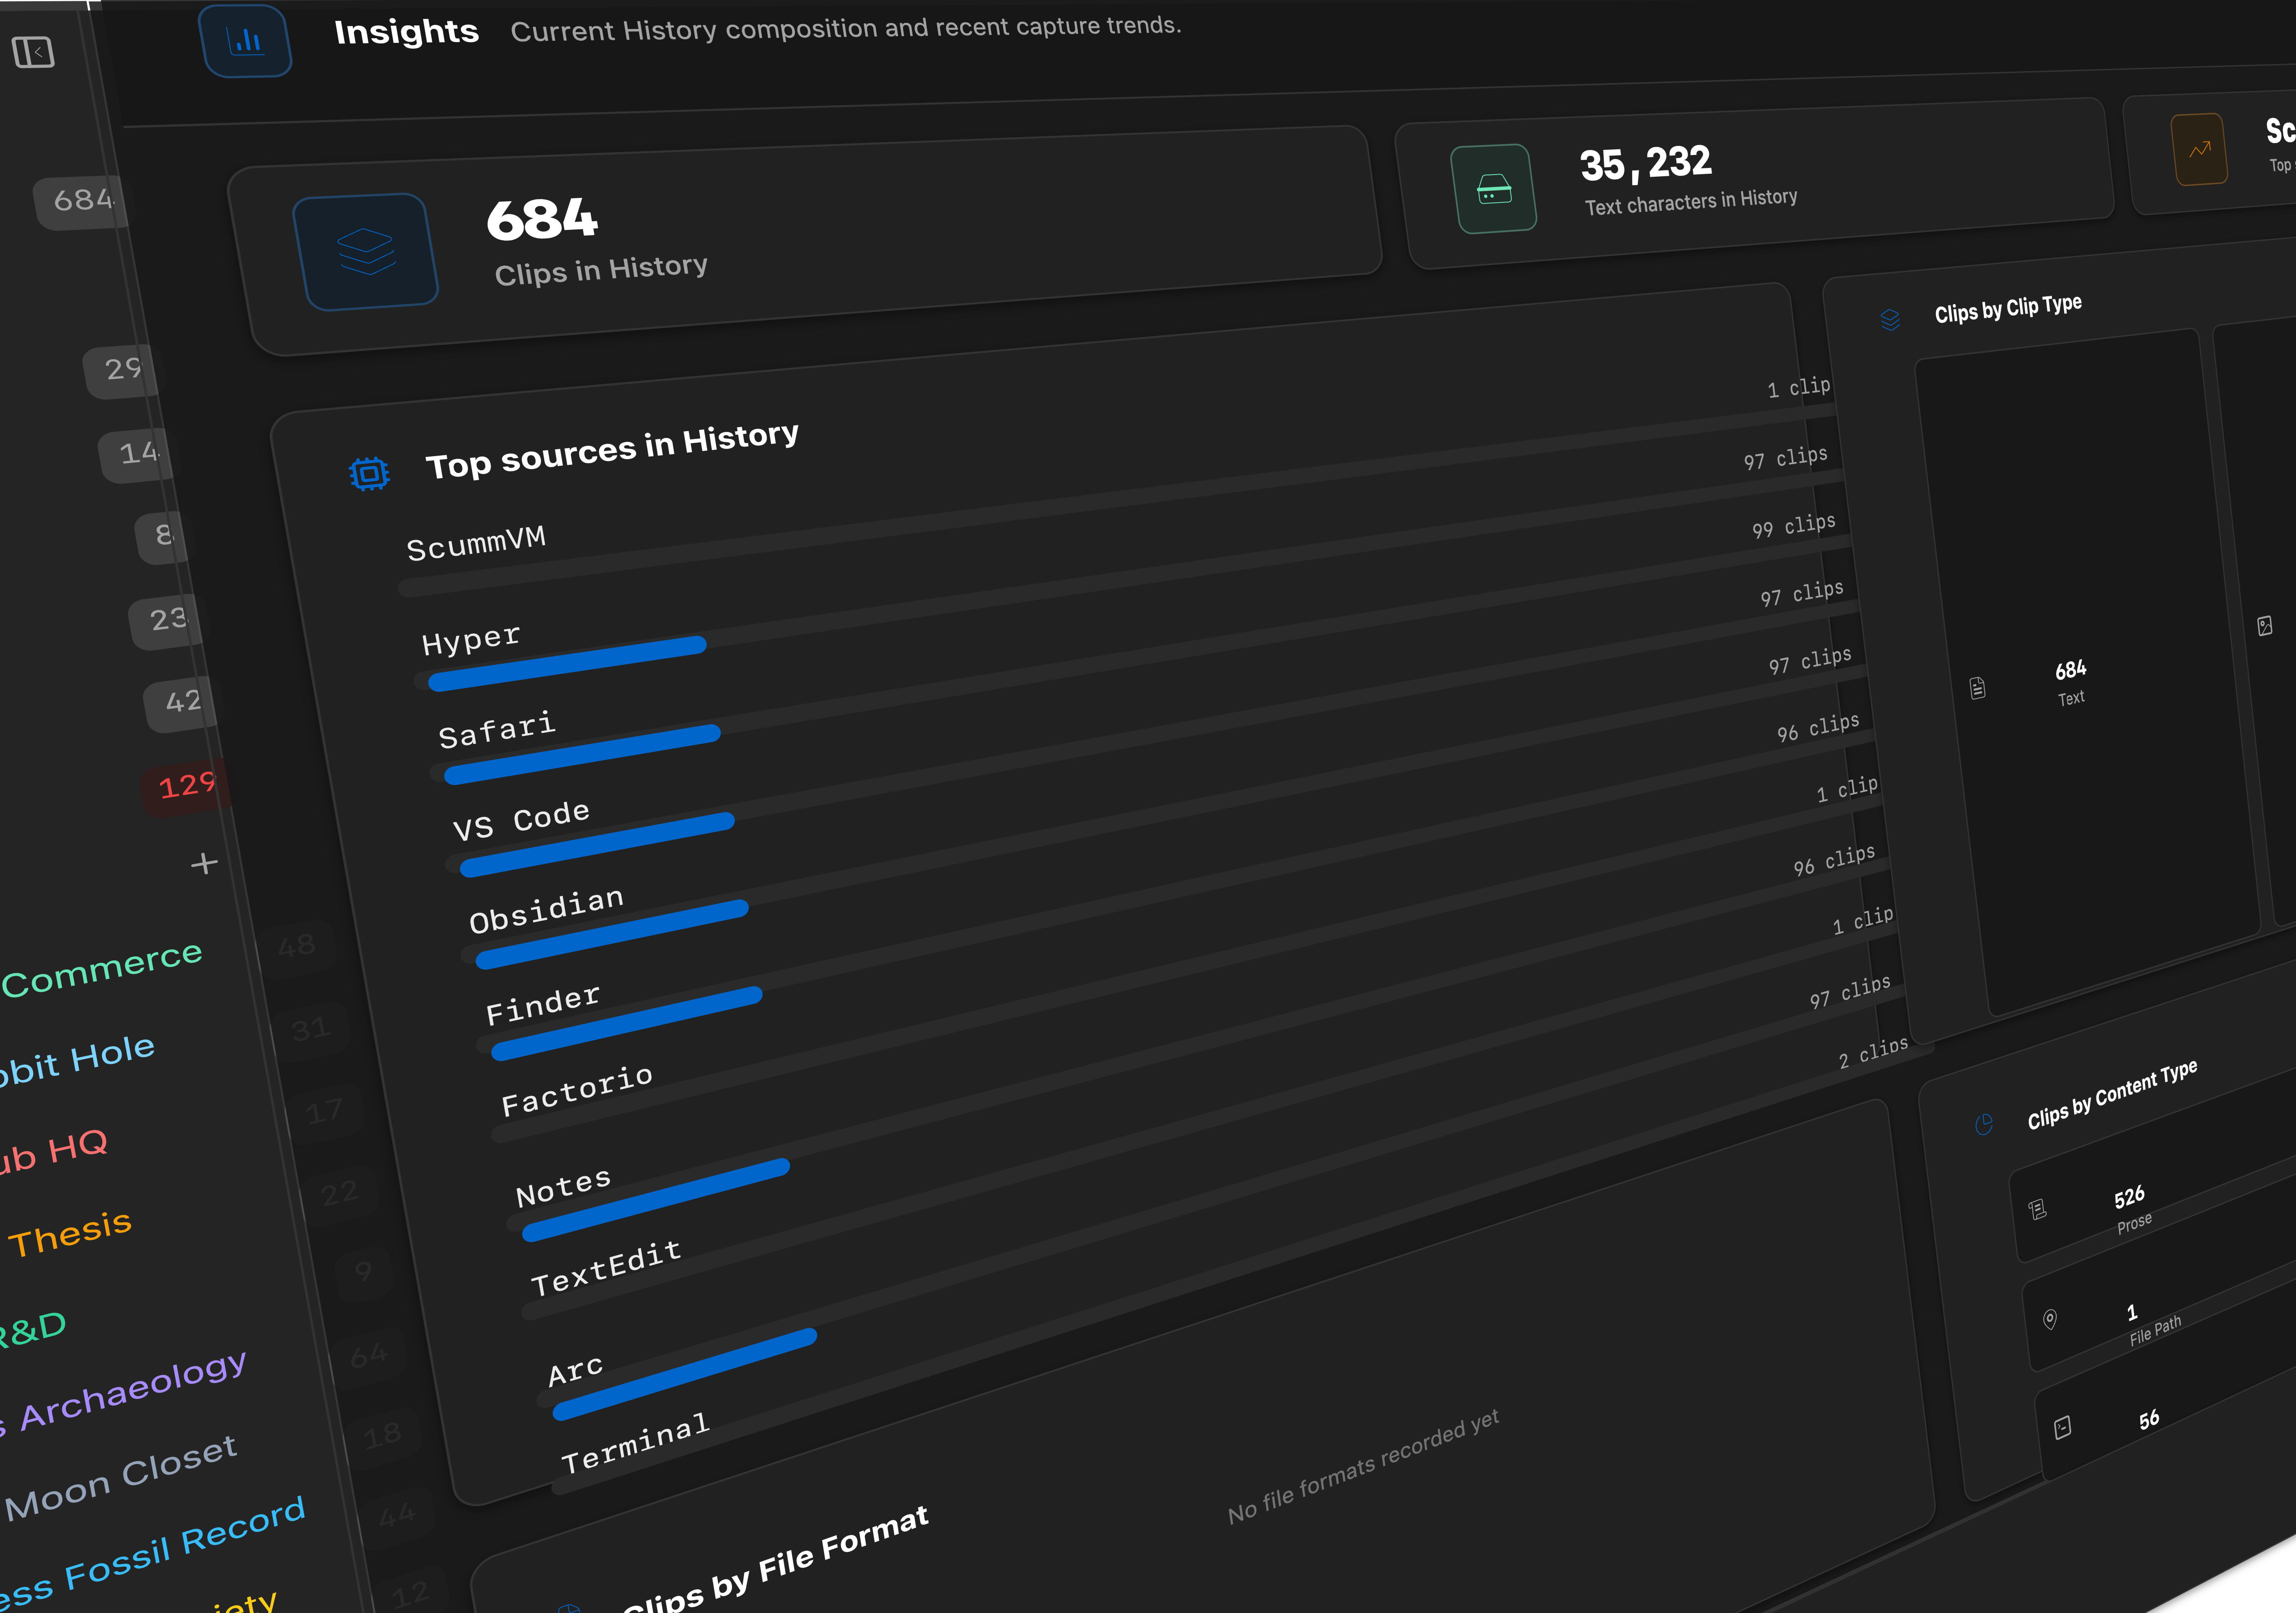Click the Insights bar chart icon
Viewport: 2296px width, 1613px height.
[245, 41]
